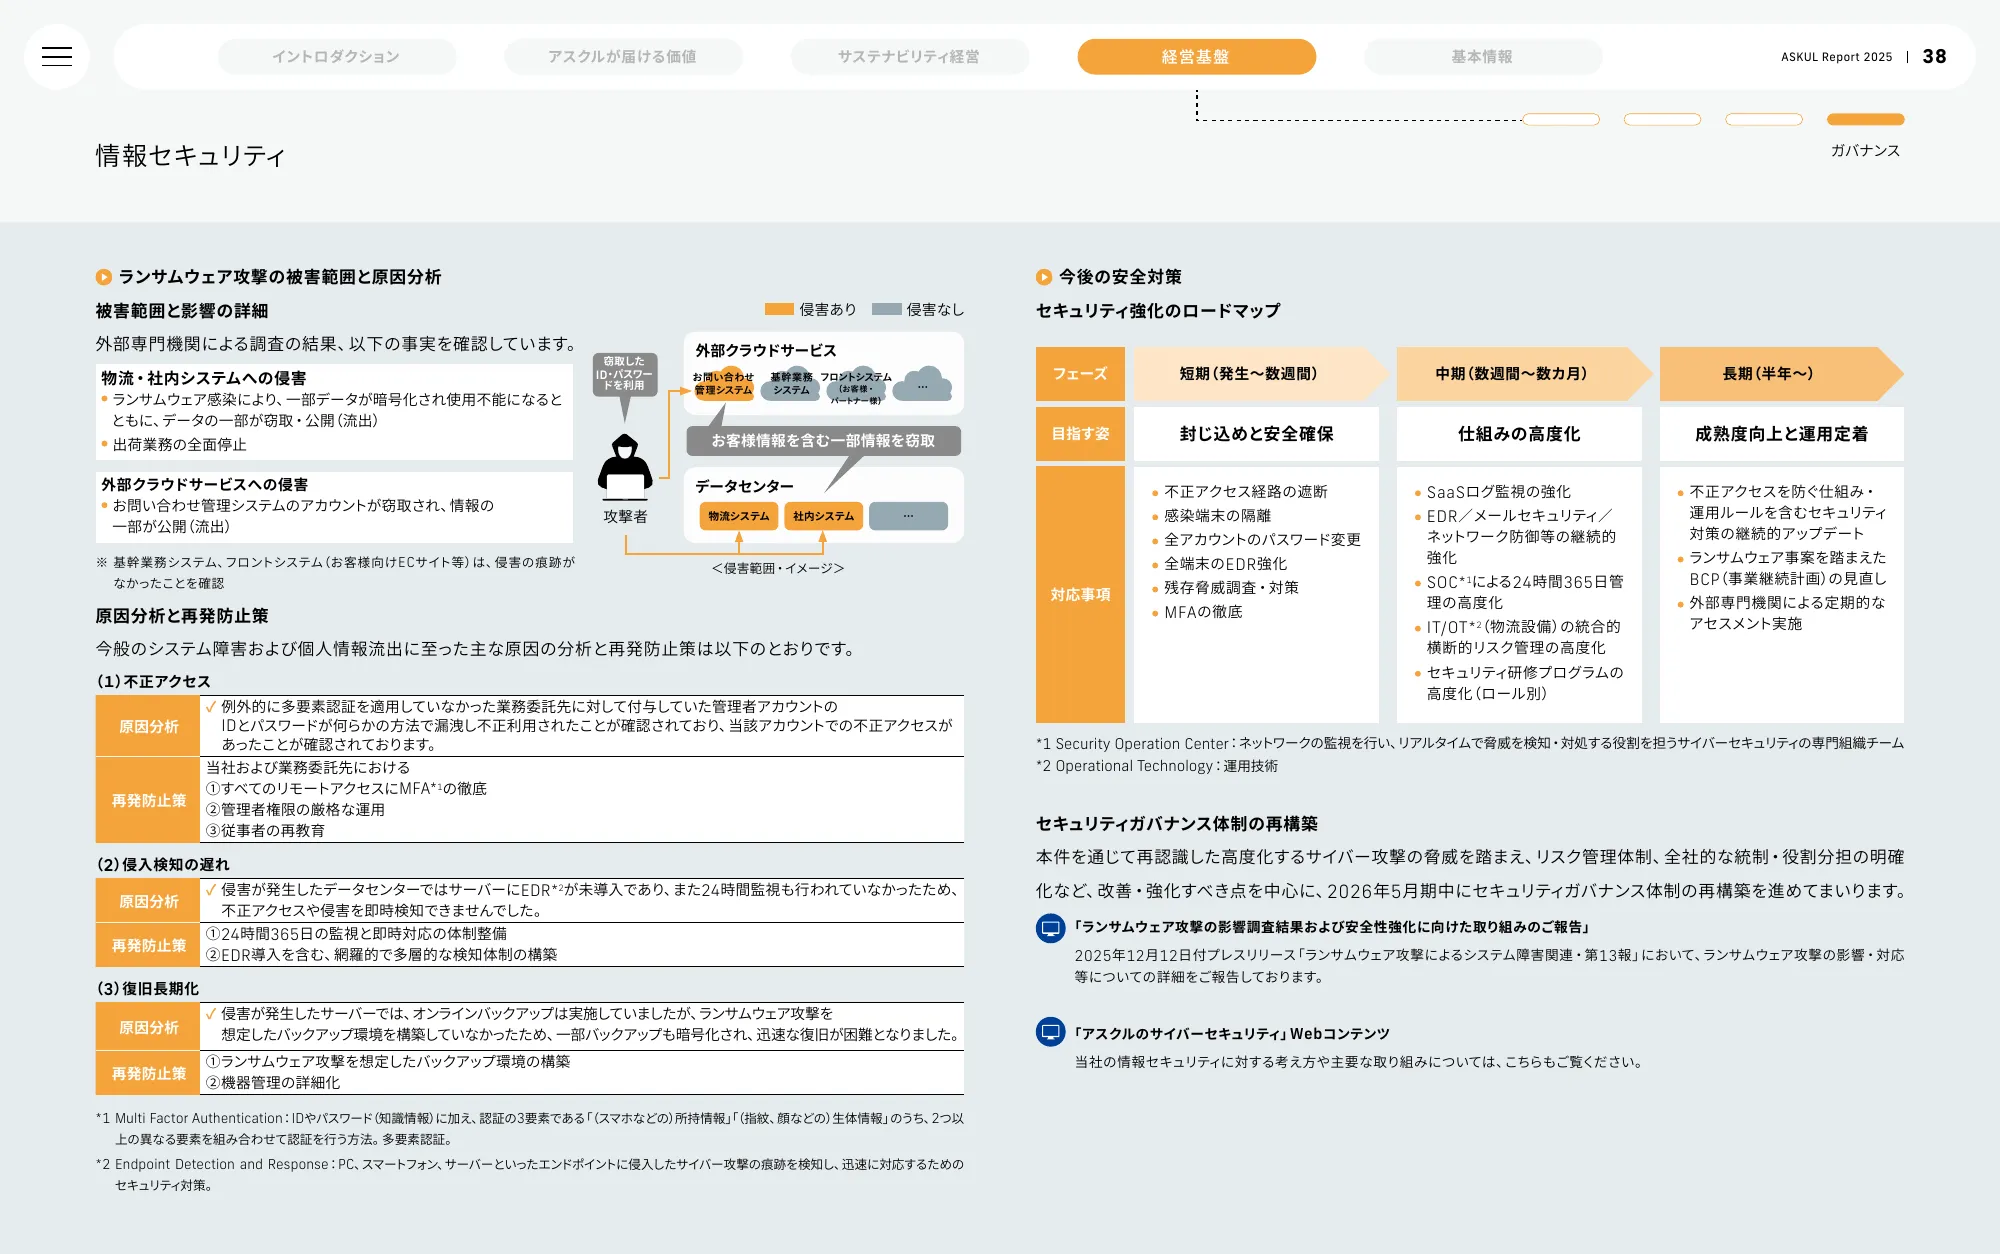
Task: Switch to アスクルが届ける価値 tab
Action: tap(622, 57)
